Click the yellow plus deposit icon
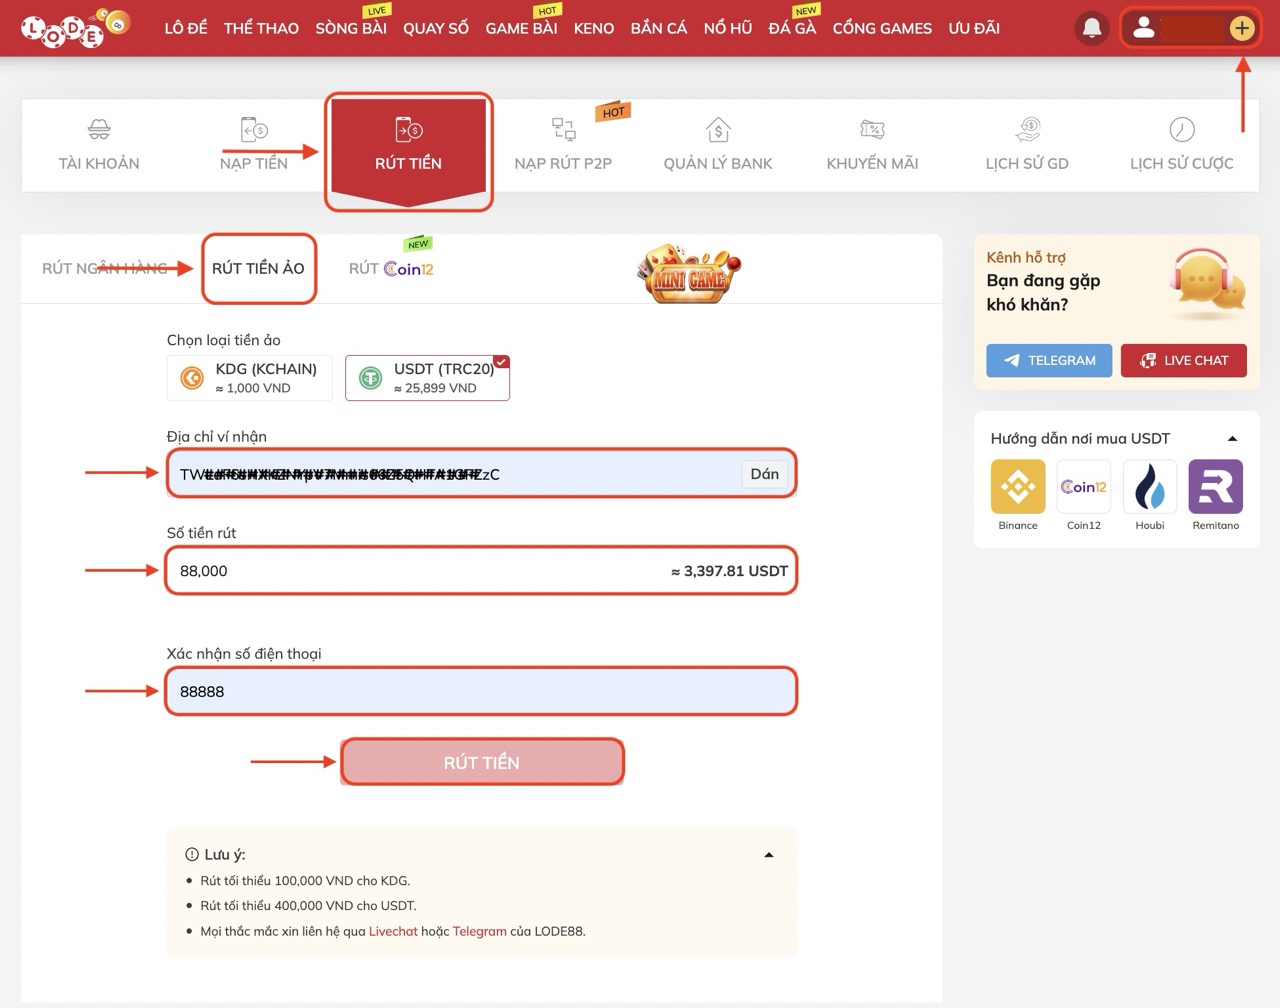The width and height of the screenshot is (1280, 1008). click(x=1242, y=28)
